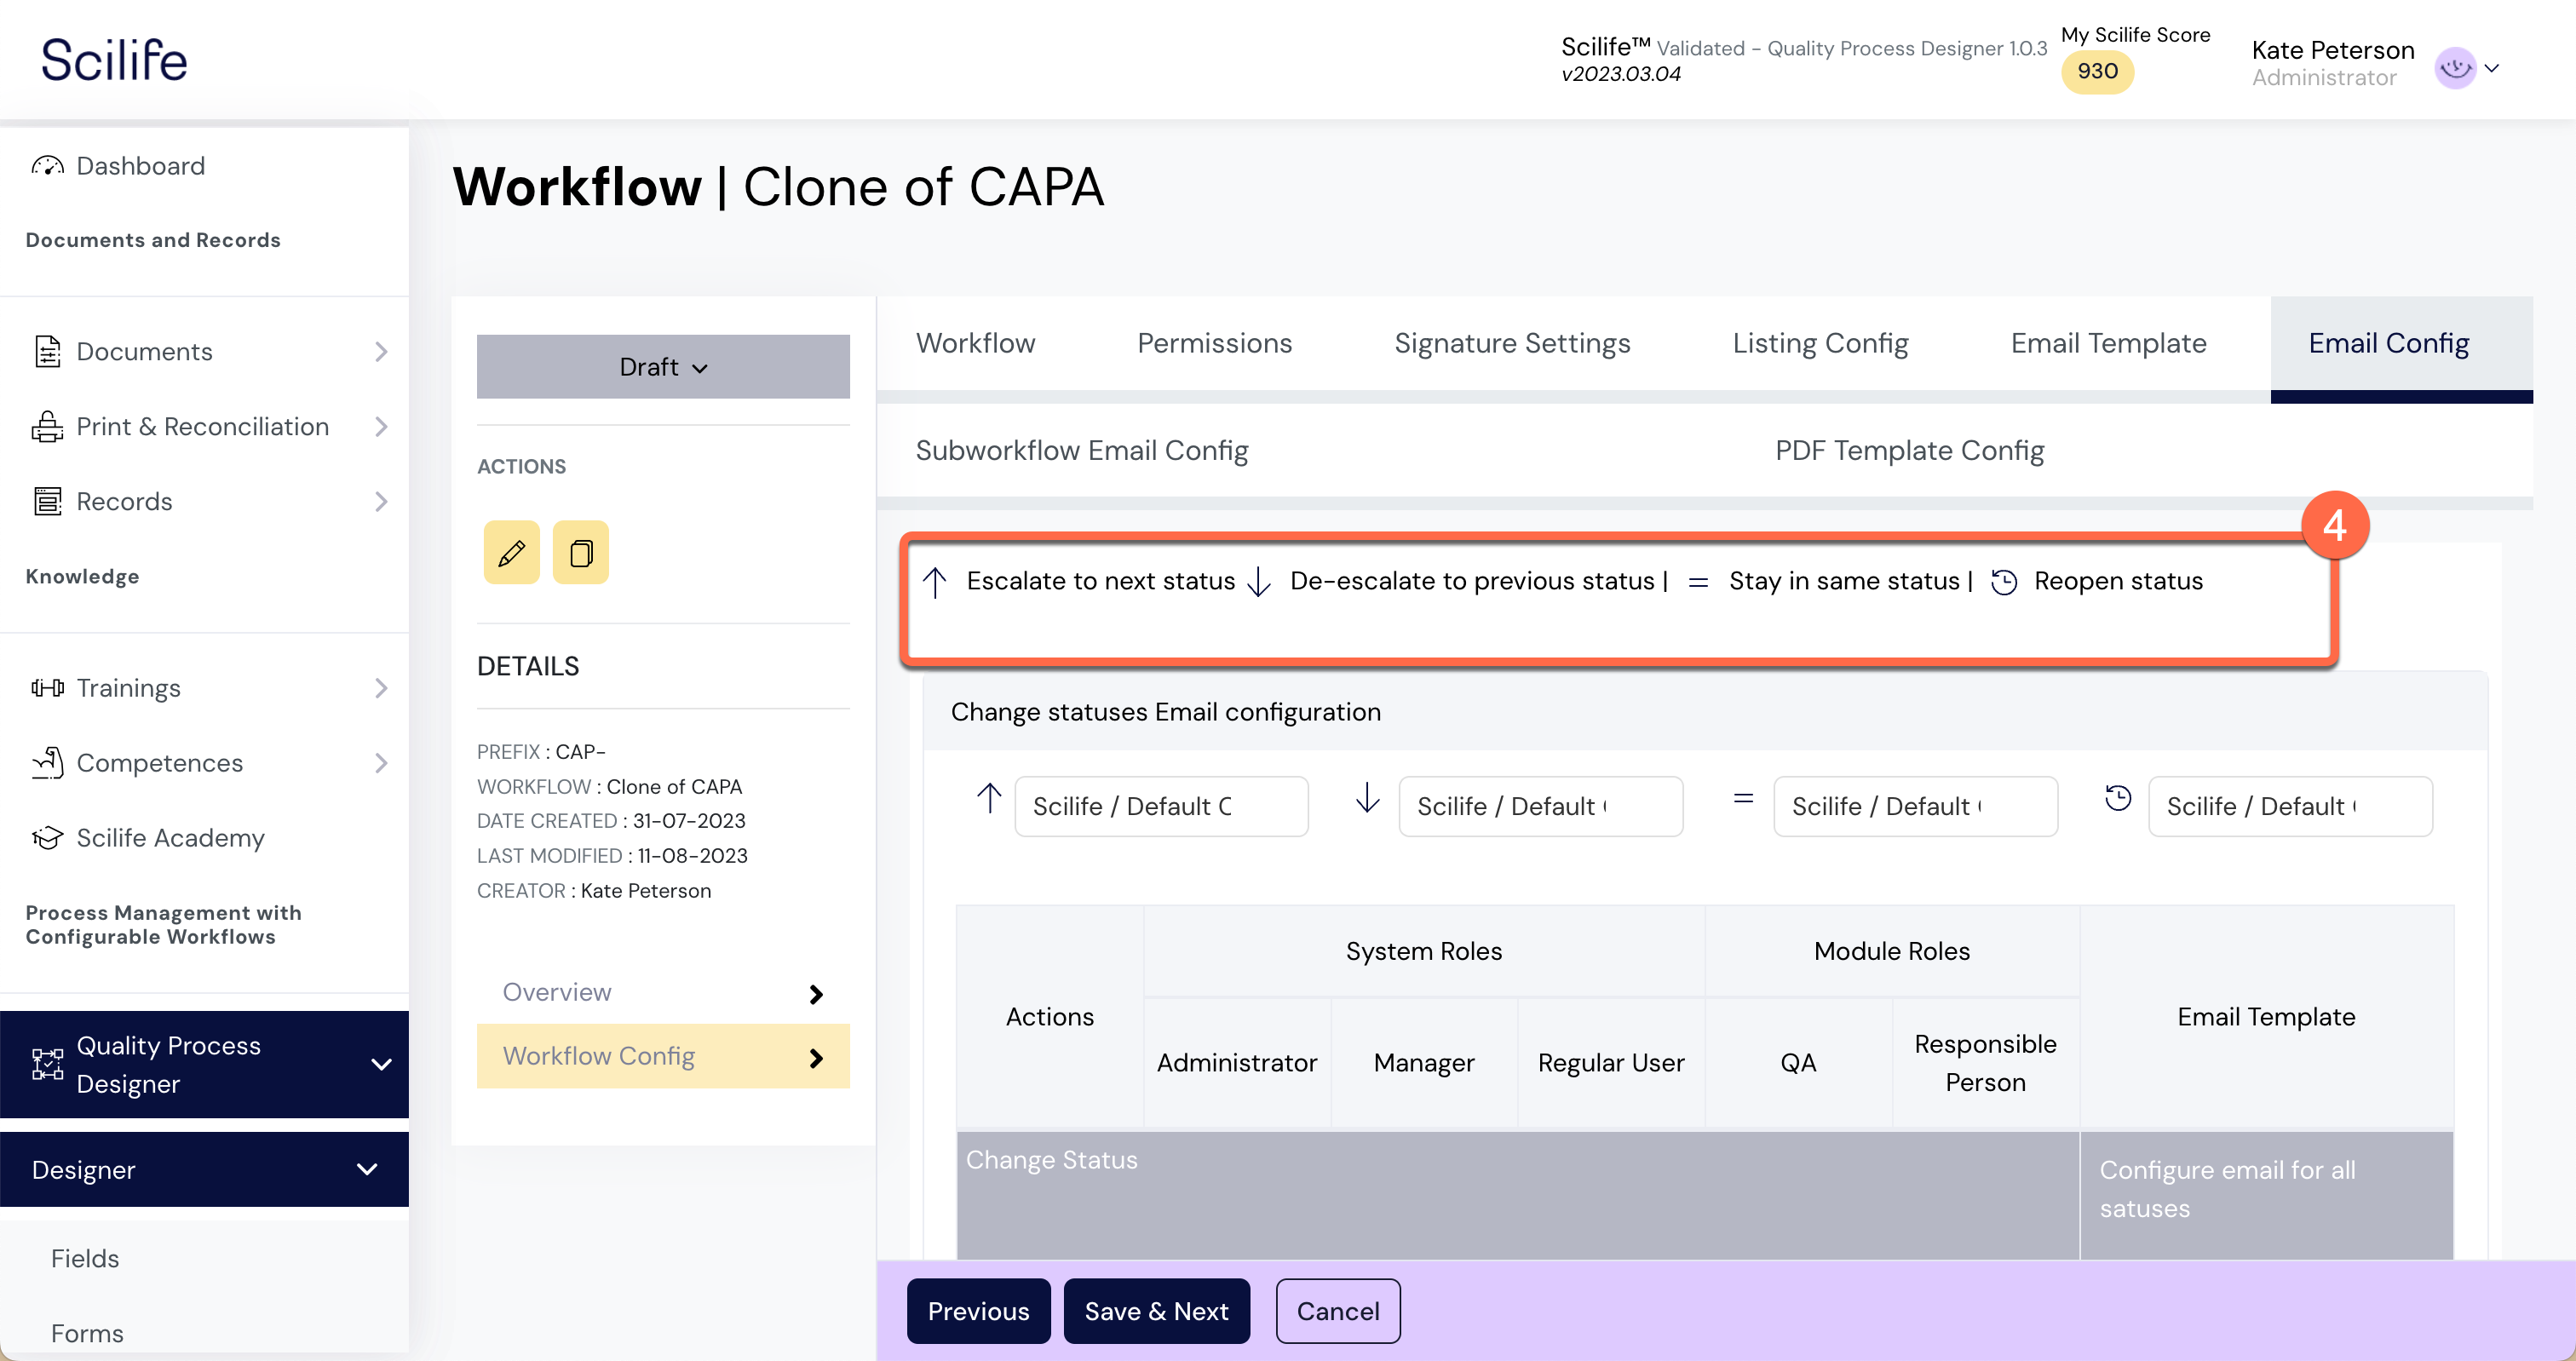
Task: Click the Manager column header
Action: 1423,1062
